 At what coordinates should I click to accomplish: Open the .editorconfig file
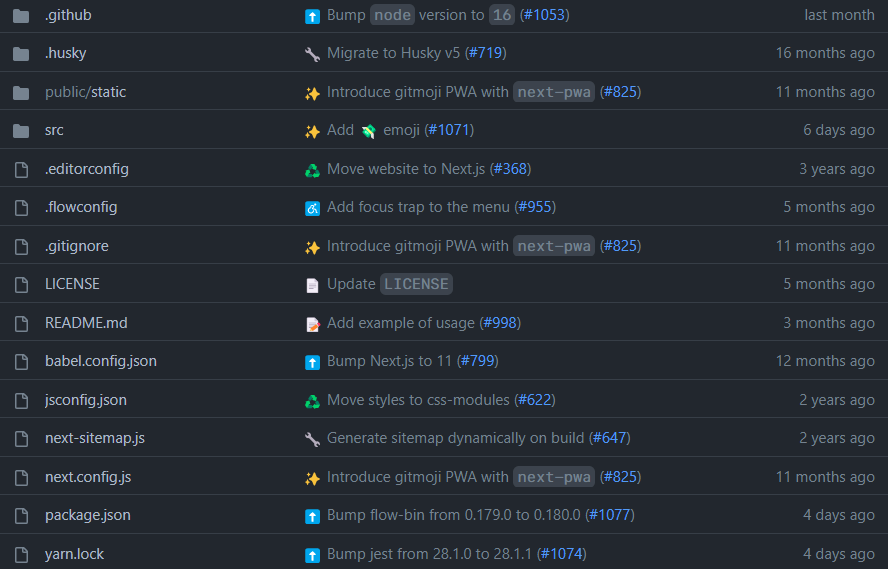tap(86, 169)
